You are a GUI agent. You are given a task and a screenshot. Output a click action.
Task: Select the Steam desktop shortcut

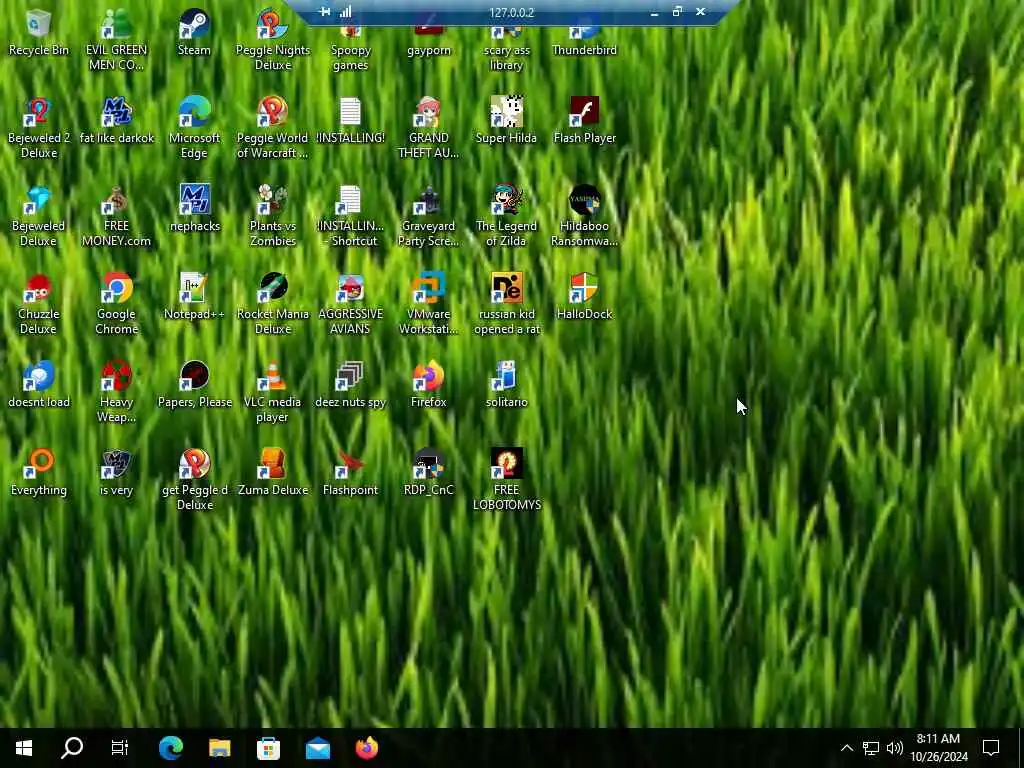click(194, 33)
